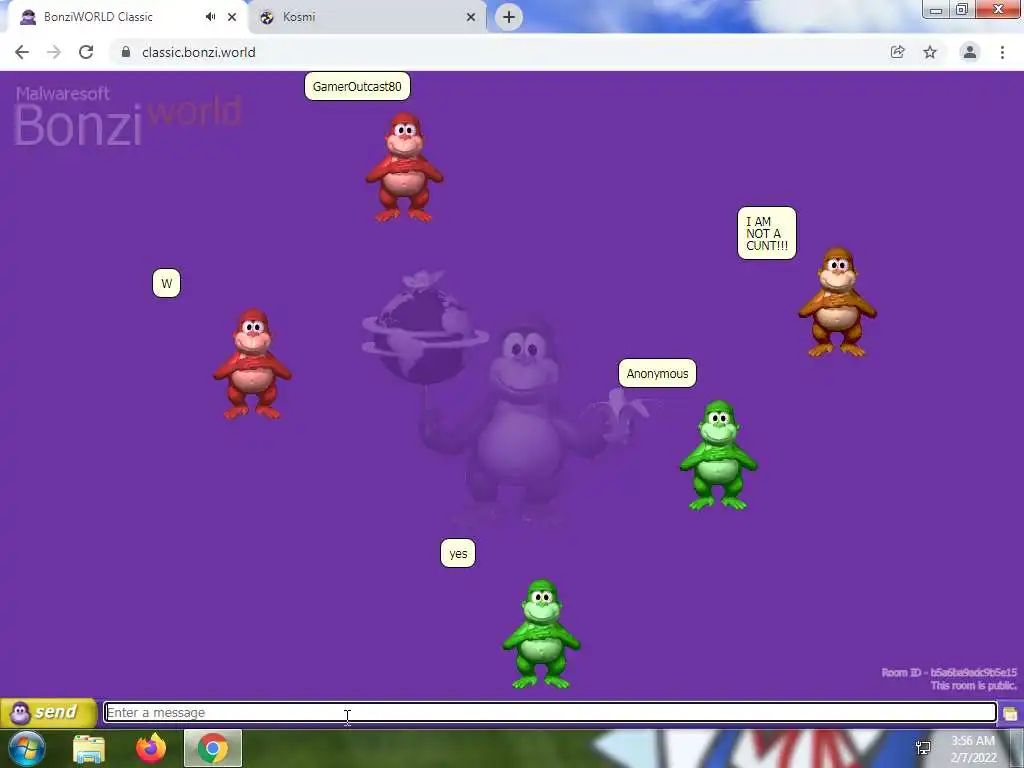Click the green Bonzi saying 'yes'
This screenshot has height=768, width=1024.
541,634
